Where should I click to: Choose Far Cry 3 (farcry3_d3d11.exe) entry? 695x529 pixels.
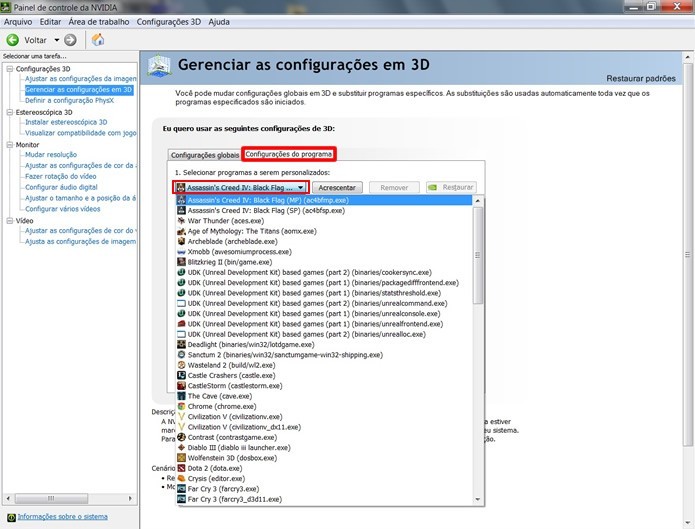coord(324,499)
